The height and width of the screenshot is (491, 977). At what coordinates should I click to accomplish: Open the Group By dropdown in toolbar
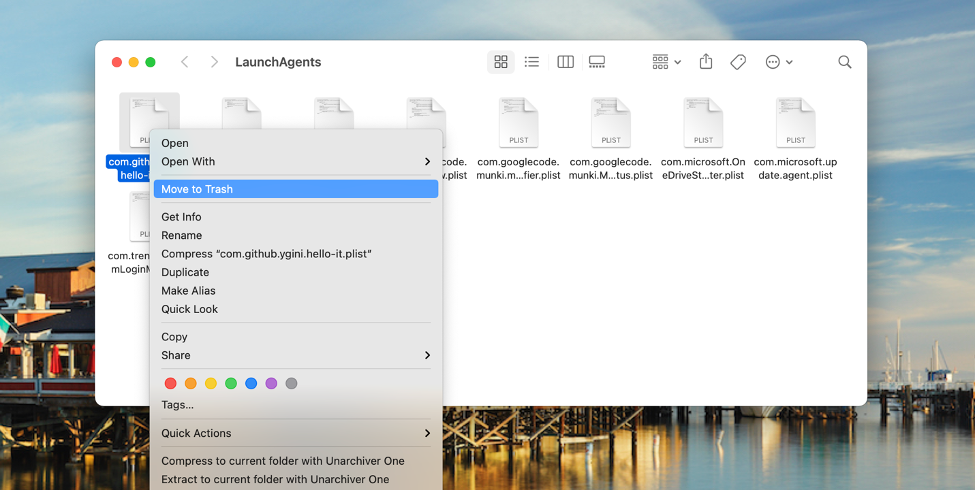click(666, 62)
